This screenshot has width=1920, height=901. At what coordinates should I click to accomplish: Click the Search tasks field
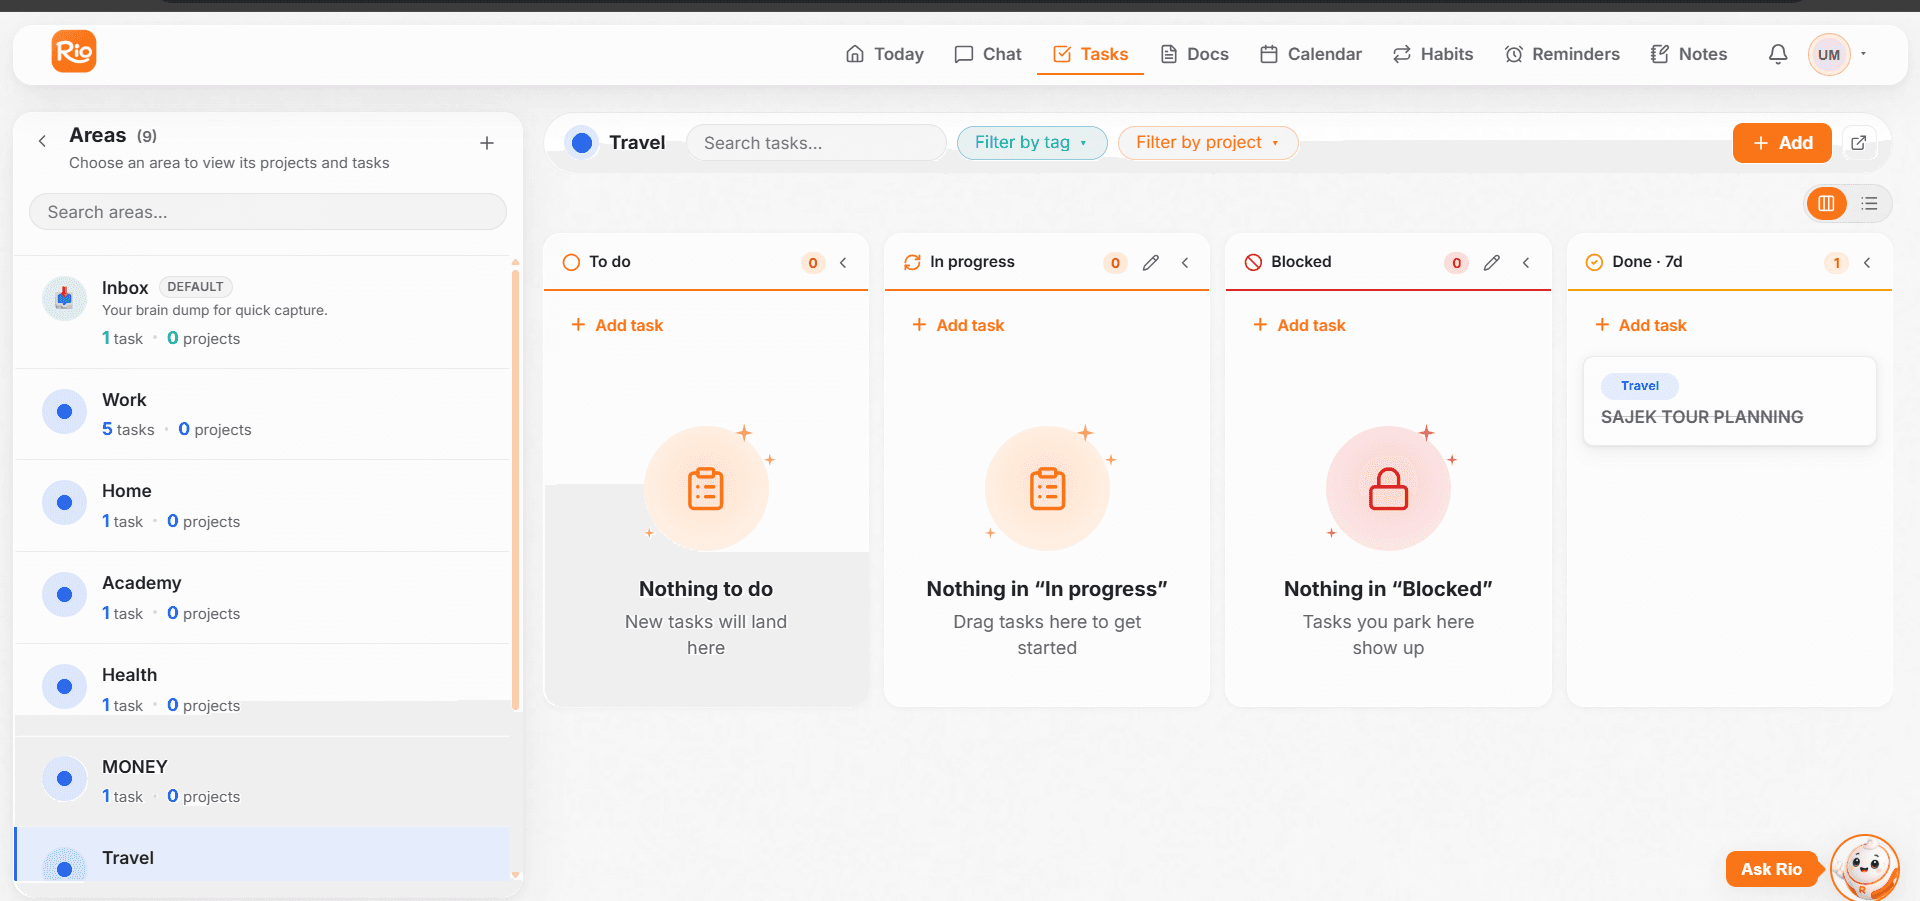click(816, 143)
